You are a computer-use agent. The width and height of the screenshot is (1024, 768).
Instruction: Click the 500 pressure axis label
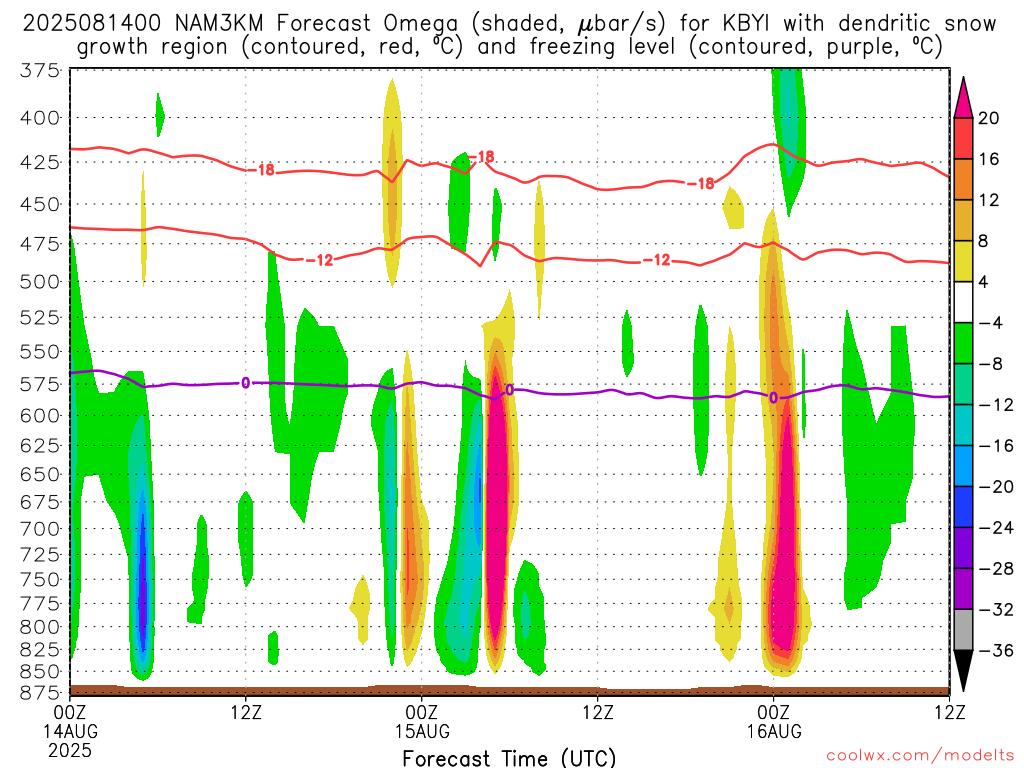[x=40, y=282]
